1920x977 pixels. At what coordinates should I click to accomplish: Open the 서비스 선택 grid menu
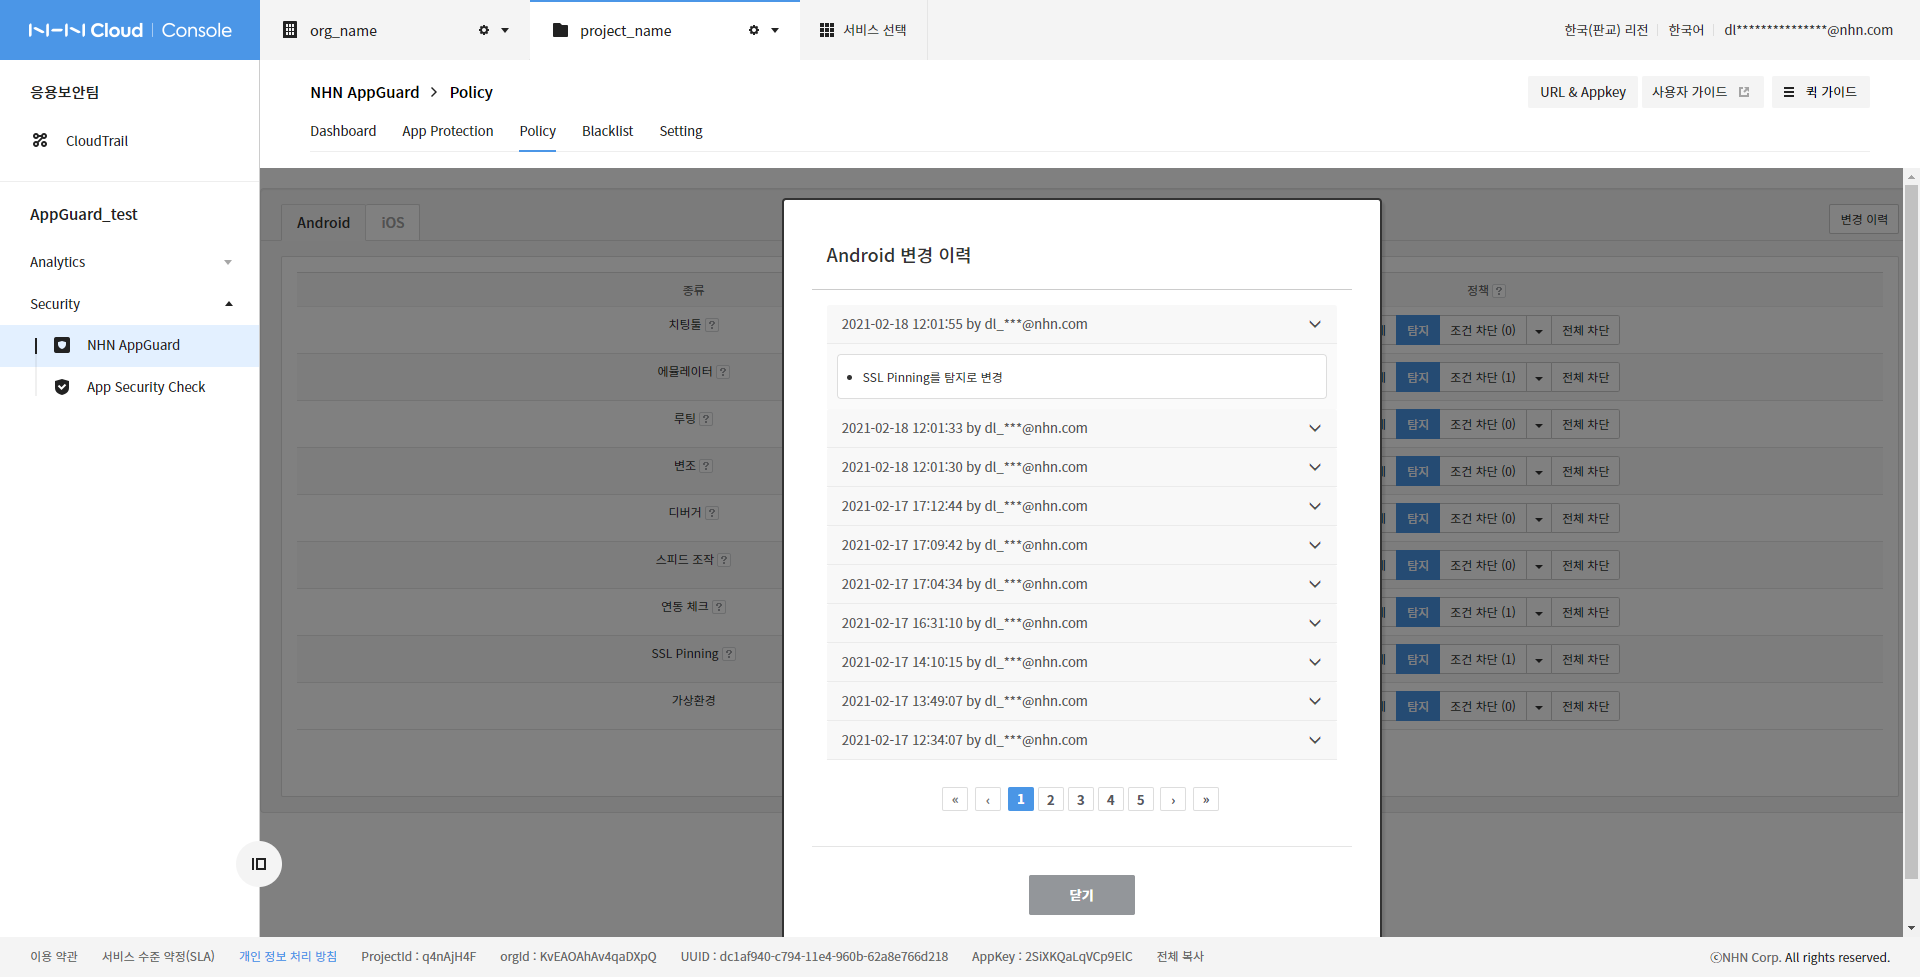point(863,30)
